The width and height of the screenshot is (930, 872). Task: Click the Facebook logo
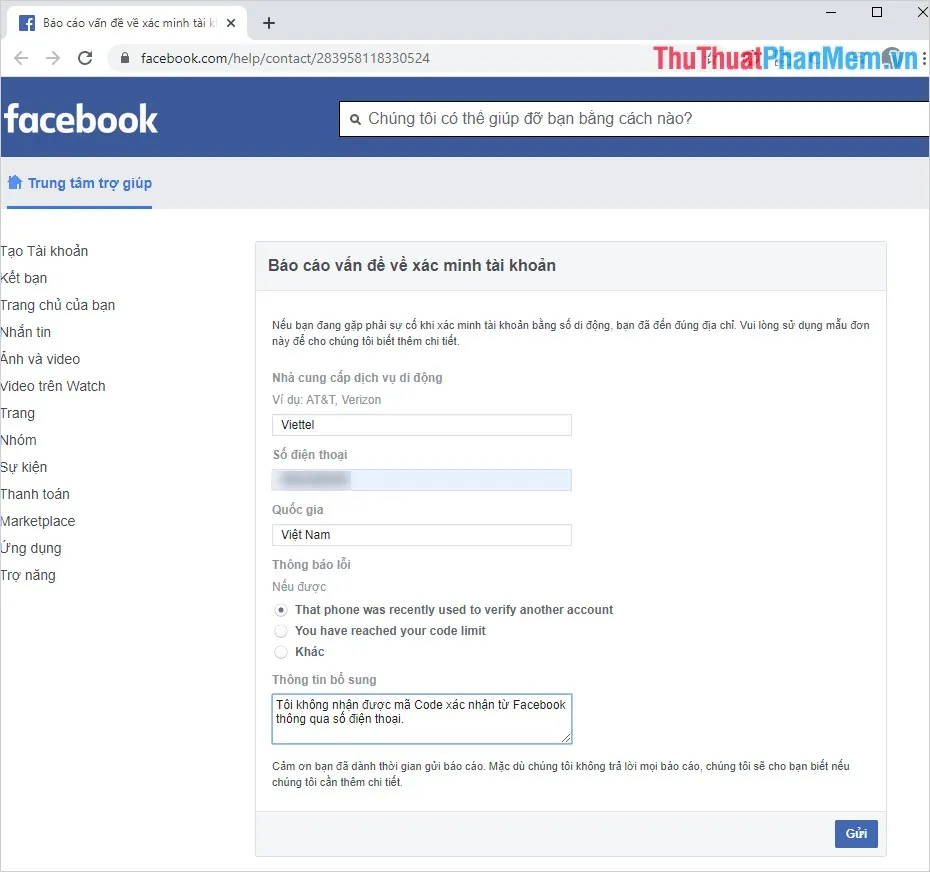81,118
